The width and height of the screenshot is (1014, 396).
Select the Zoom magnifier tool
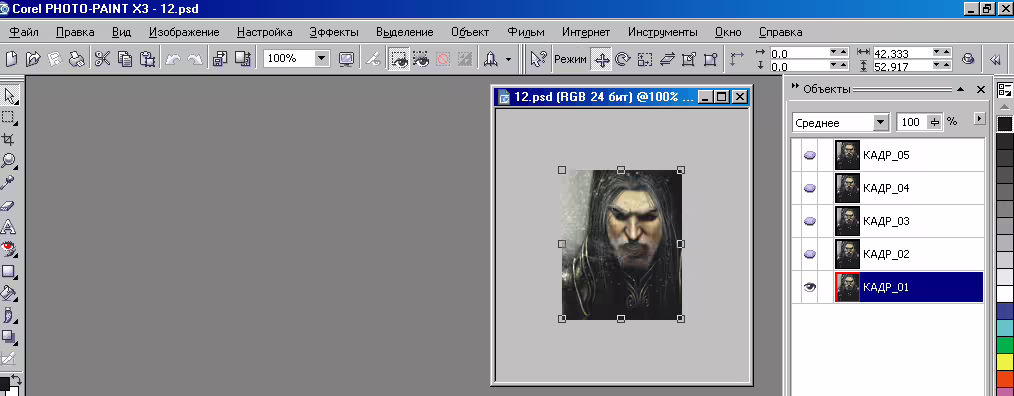pos(9,161)
